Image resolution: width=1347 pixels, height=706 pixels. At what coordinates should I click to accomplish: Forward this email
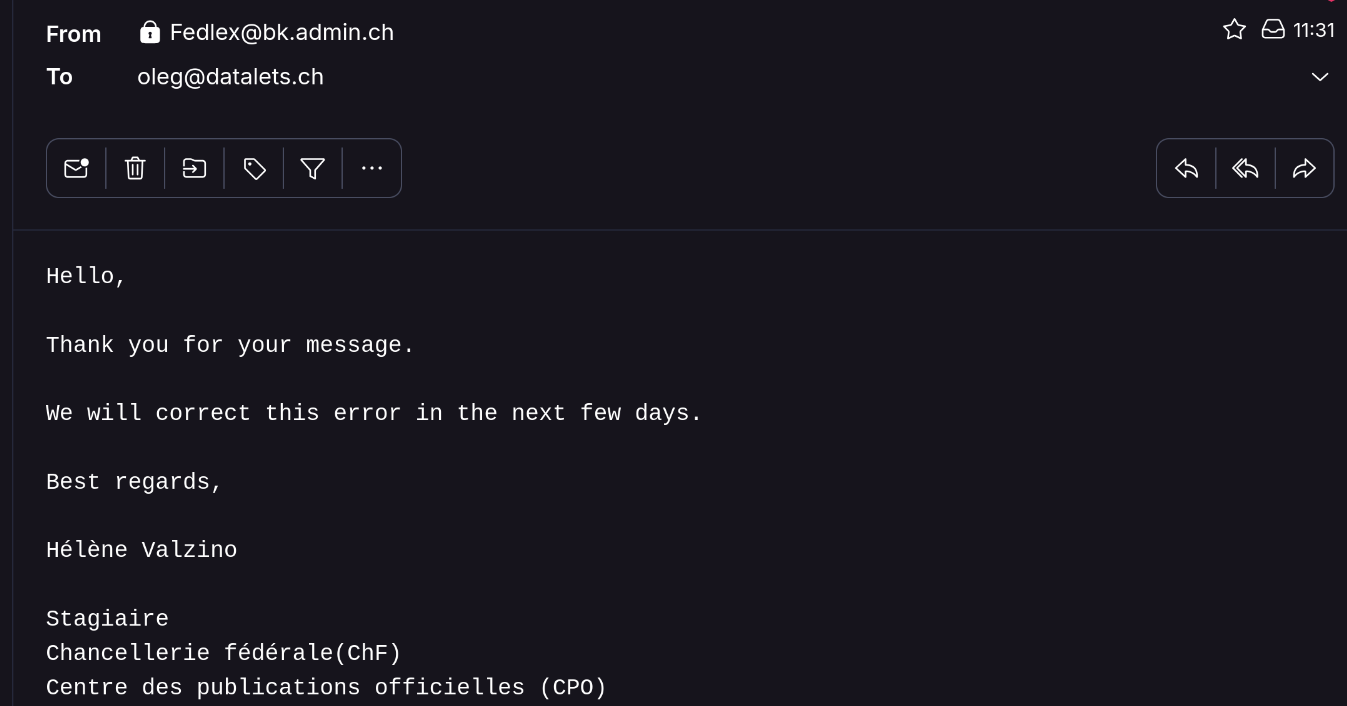point(1304,168)
